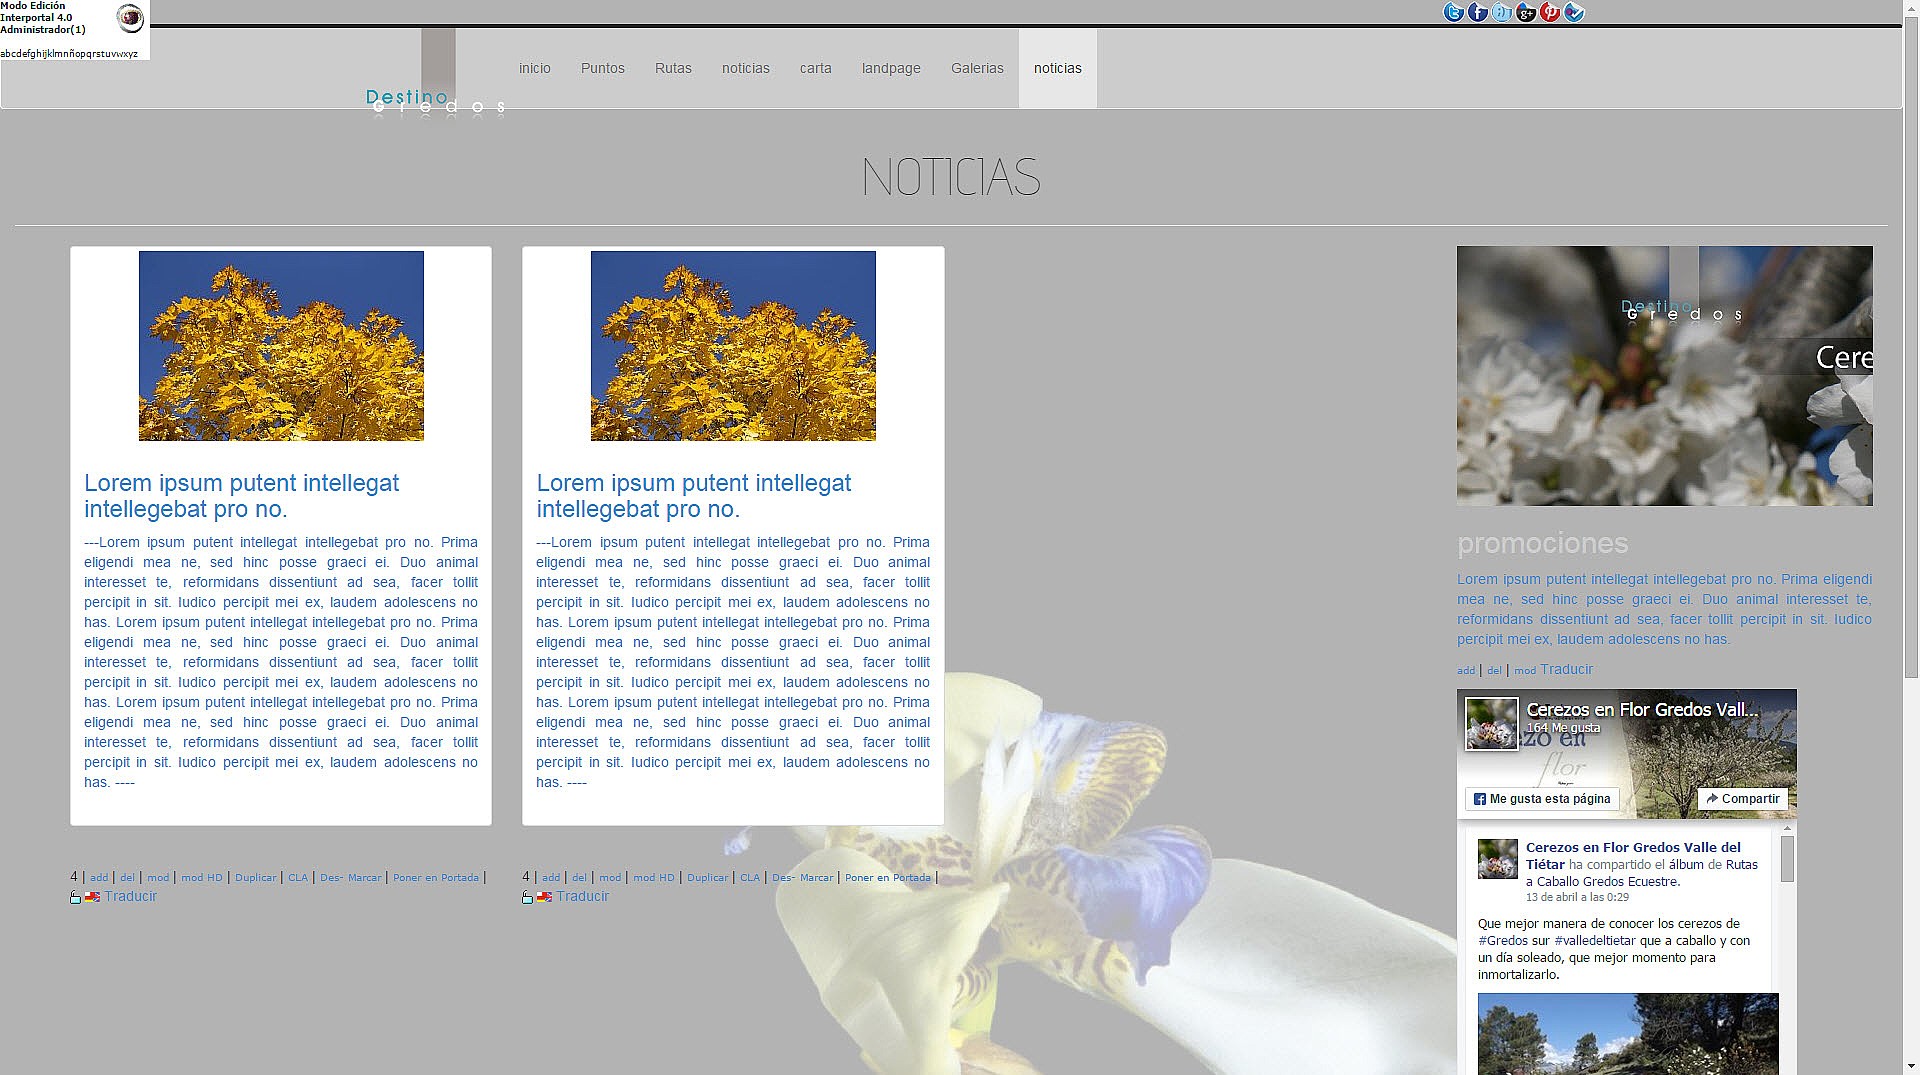Viewport: 1920px width, 1075px height.
Task: Click 'Duplicar' under first news card
Action: click(256, 878)
